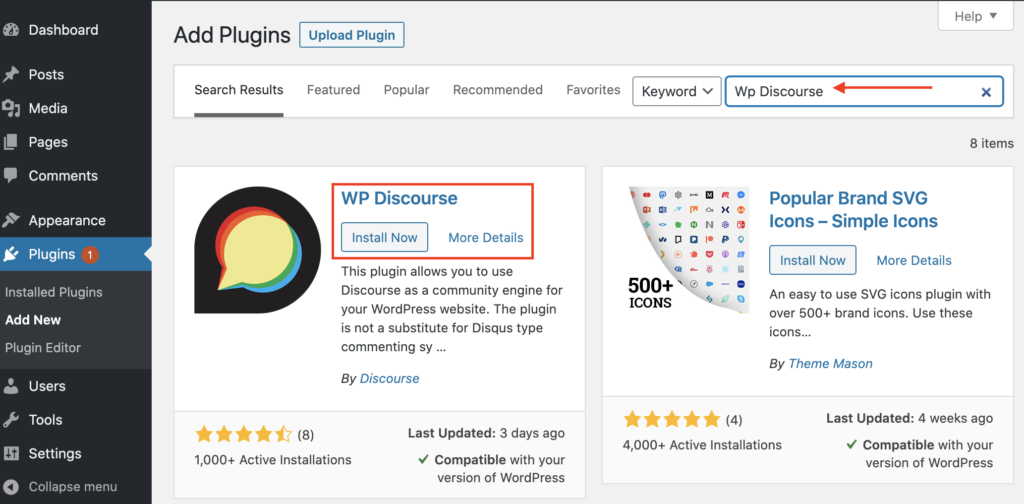The height and width of the screenshot is (504, 1024).
Task: Click the Dashboard gauge icon
Action: click(x=10, y=30)
